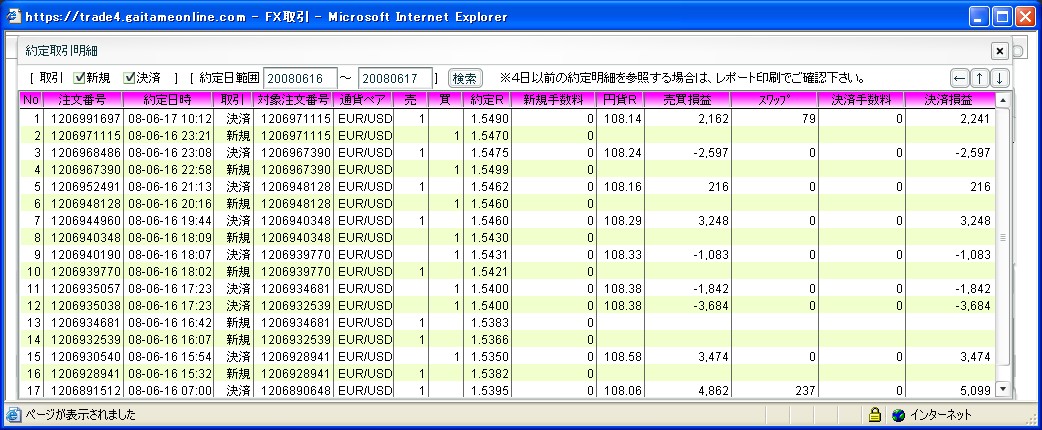The height and width of the screenshot is (430, 1042).
Task: Toggle the 新規 checkbox
Action: tap(79, 78)
